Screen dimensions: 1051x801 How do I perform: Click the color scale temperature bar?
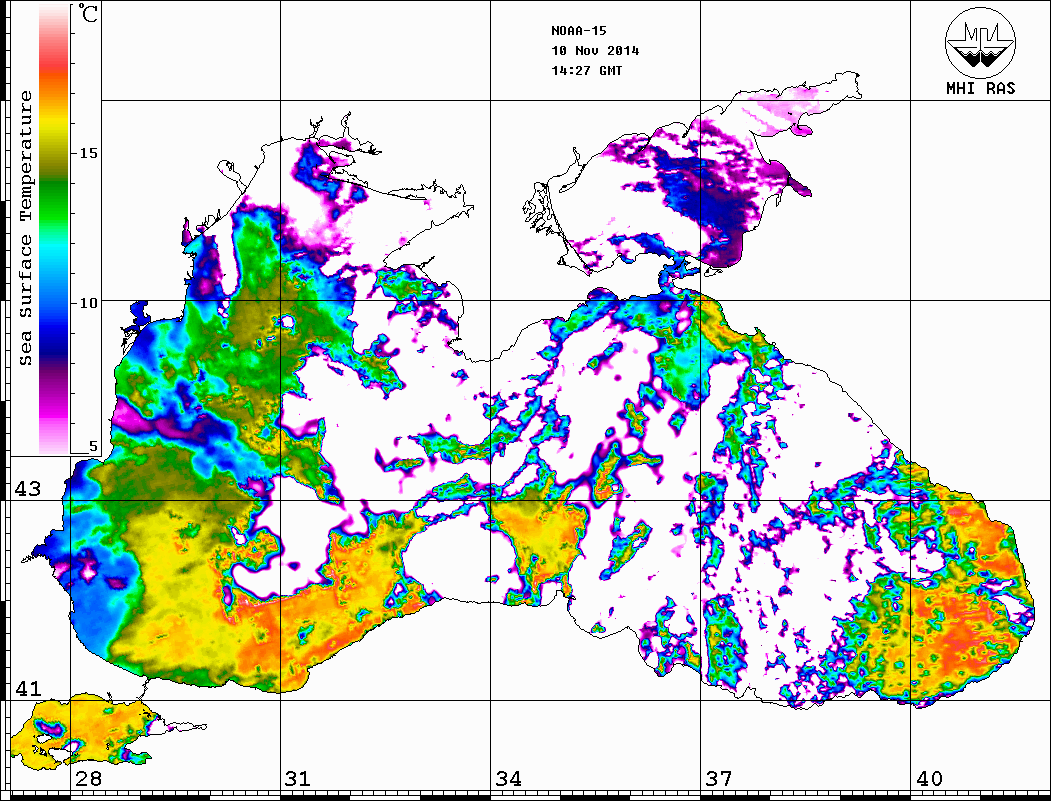pyautogui.click(x=54, y=229)
